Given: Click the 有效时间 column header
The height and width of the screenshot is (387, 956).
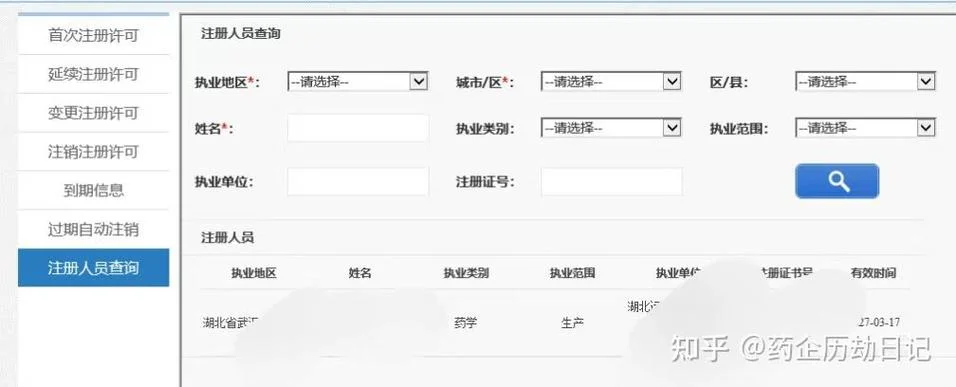Looking at the screenshot, I should tap(874, 273).
